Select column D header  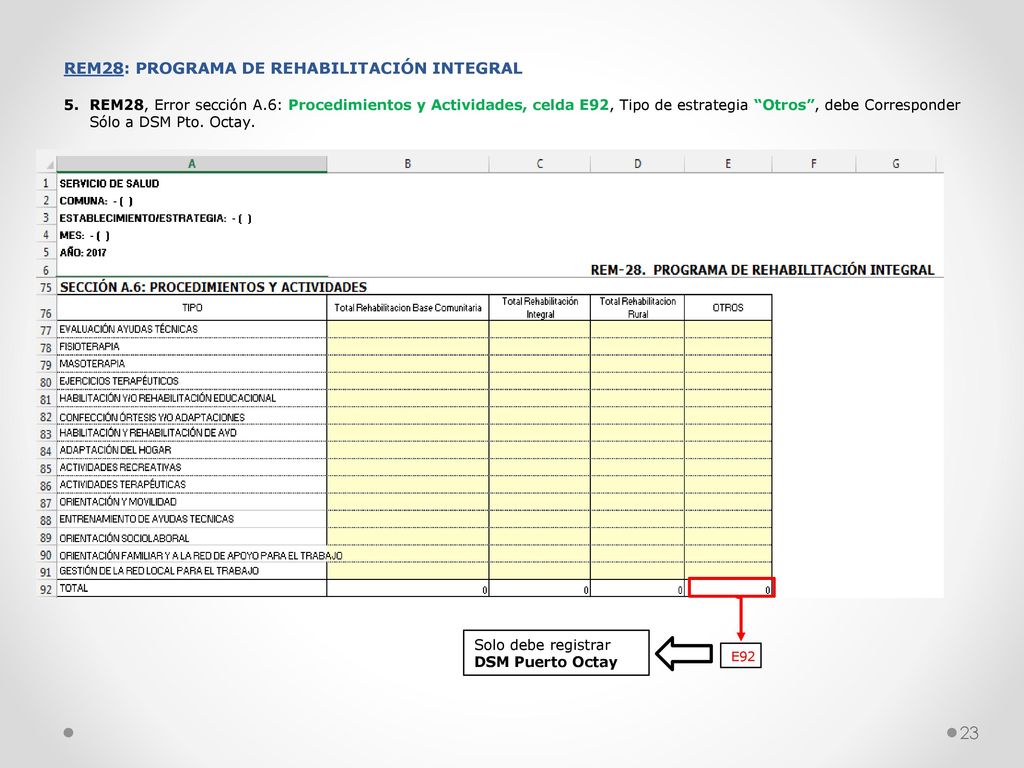pos(637,164)
